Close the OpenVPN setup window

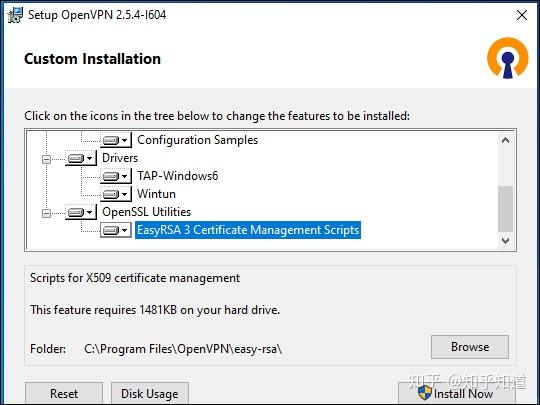pos(522,15)
